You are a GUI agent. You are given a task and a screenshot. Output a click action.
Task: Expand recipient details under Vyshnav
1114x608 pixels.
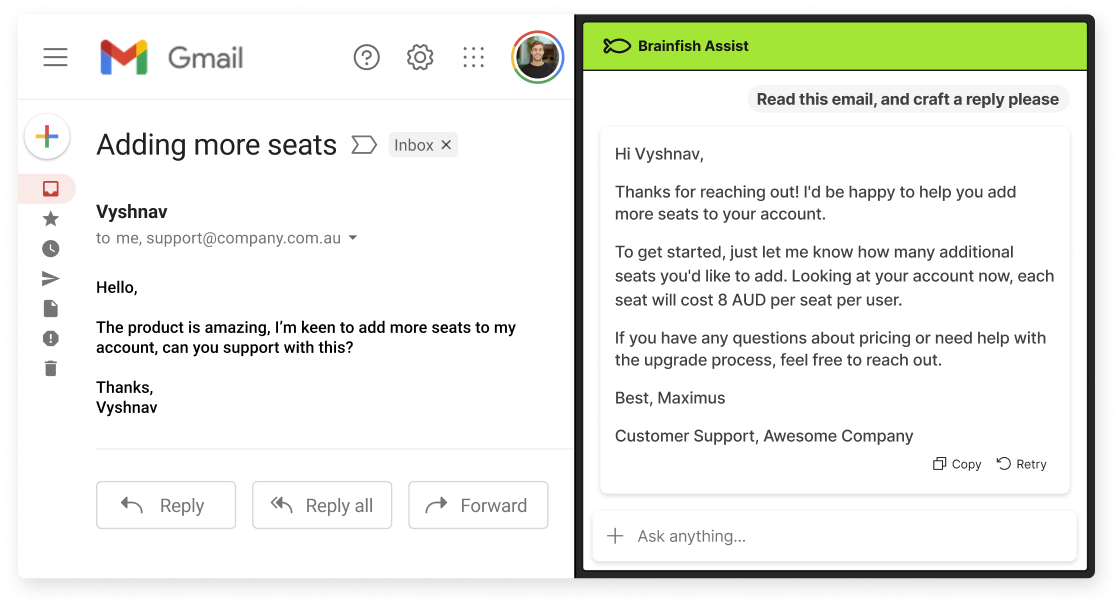(352, 238)
